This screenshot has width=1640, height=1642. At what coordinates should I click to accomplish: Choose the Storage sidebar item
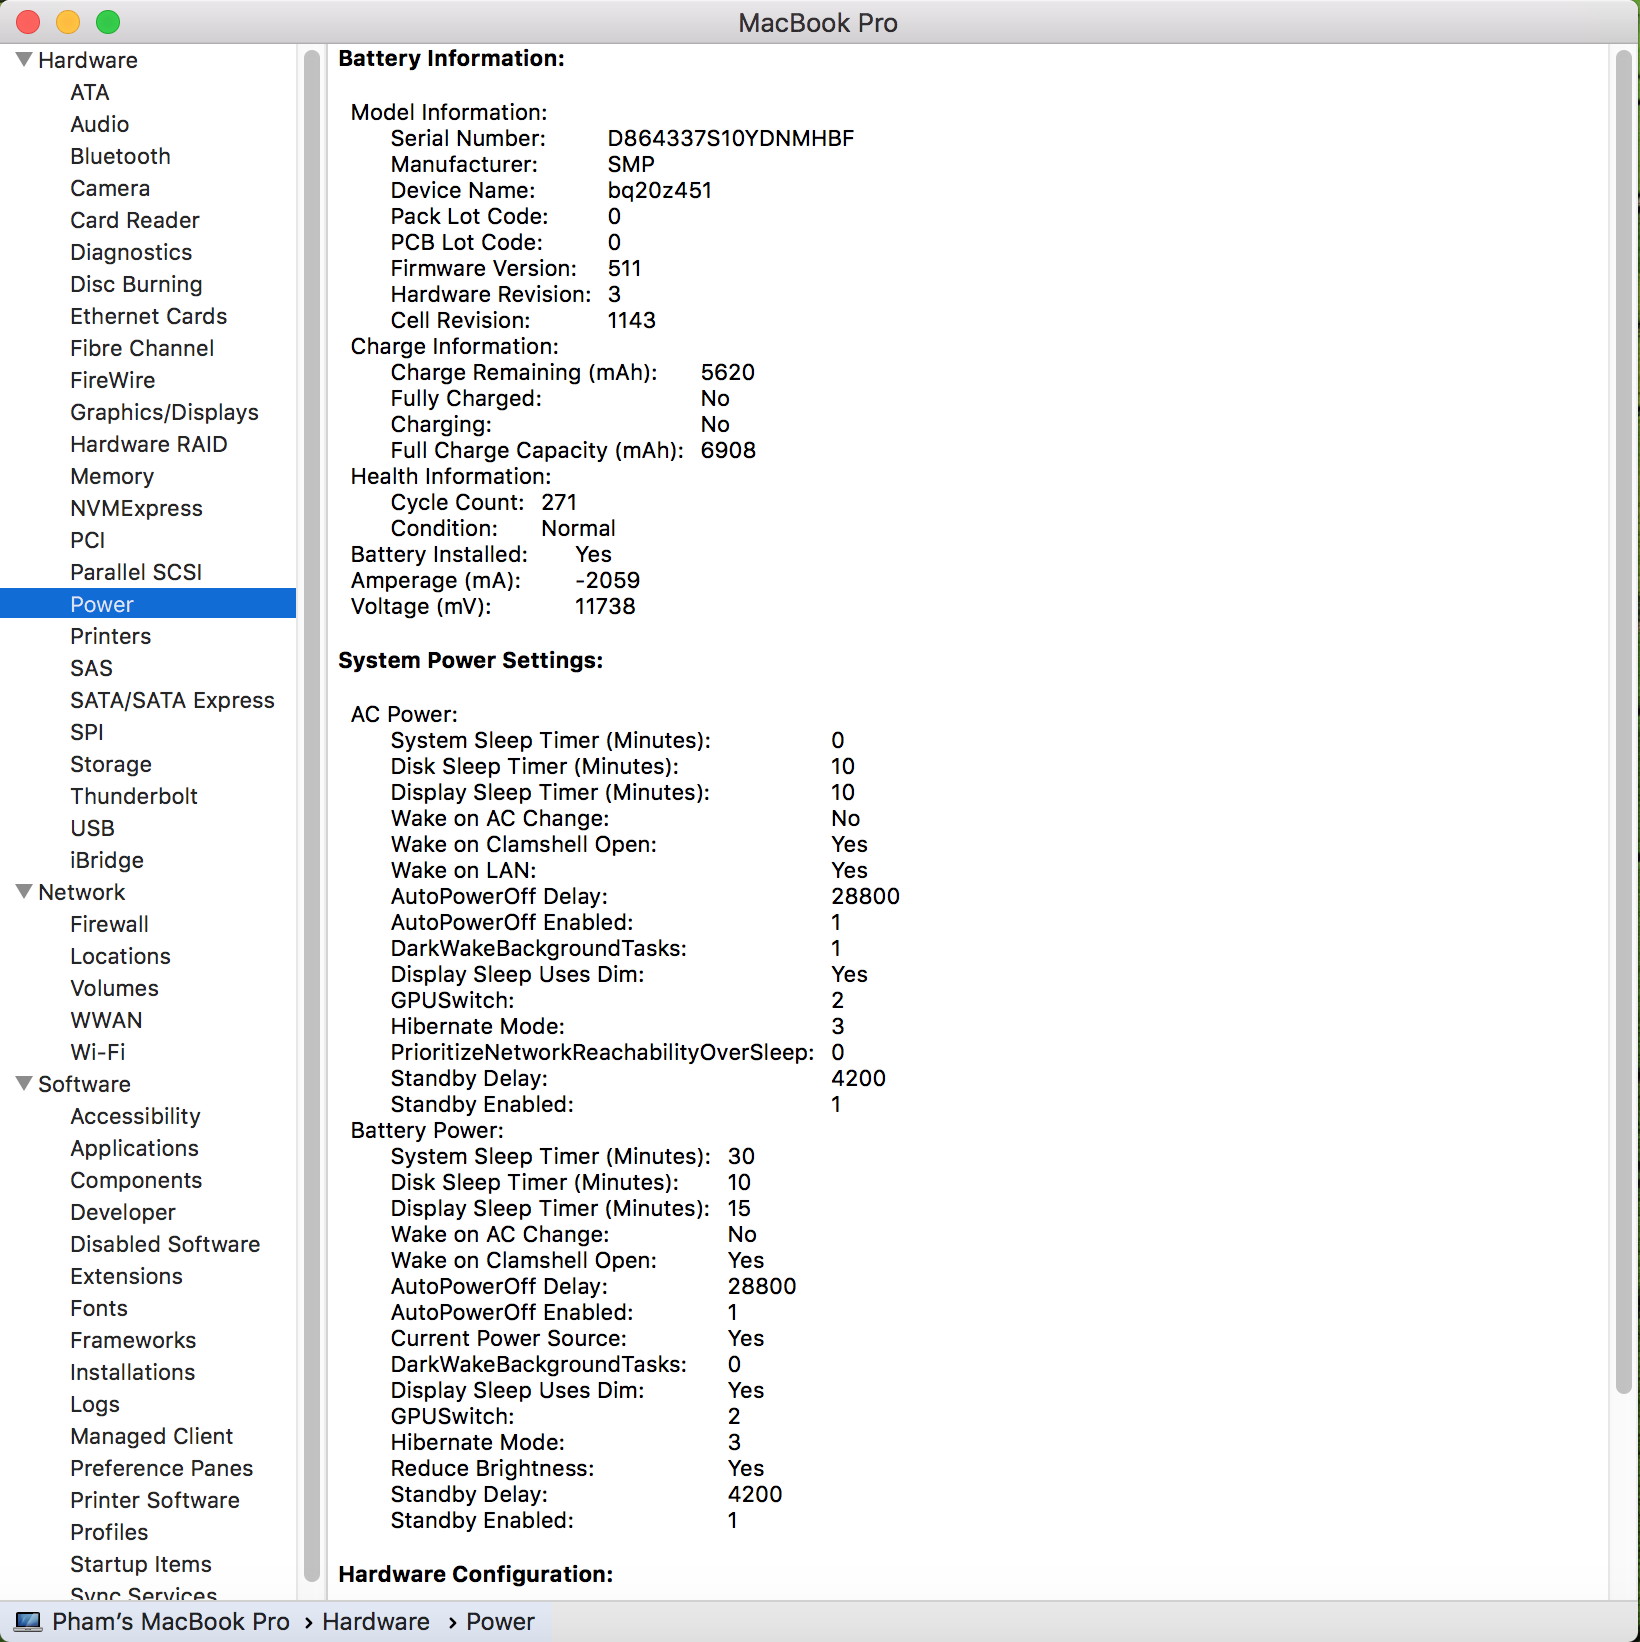[x=111, y=764]
